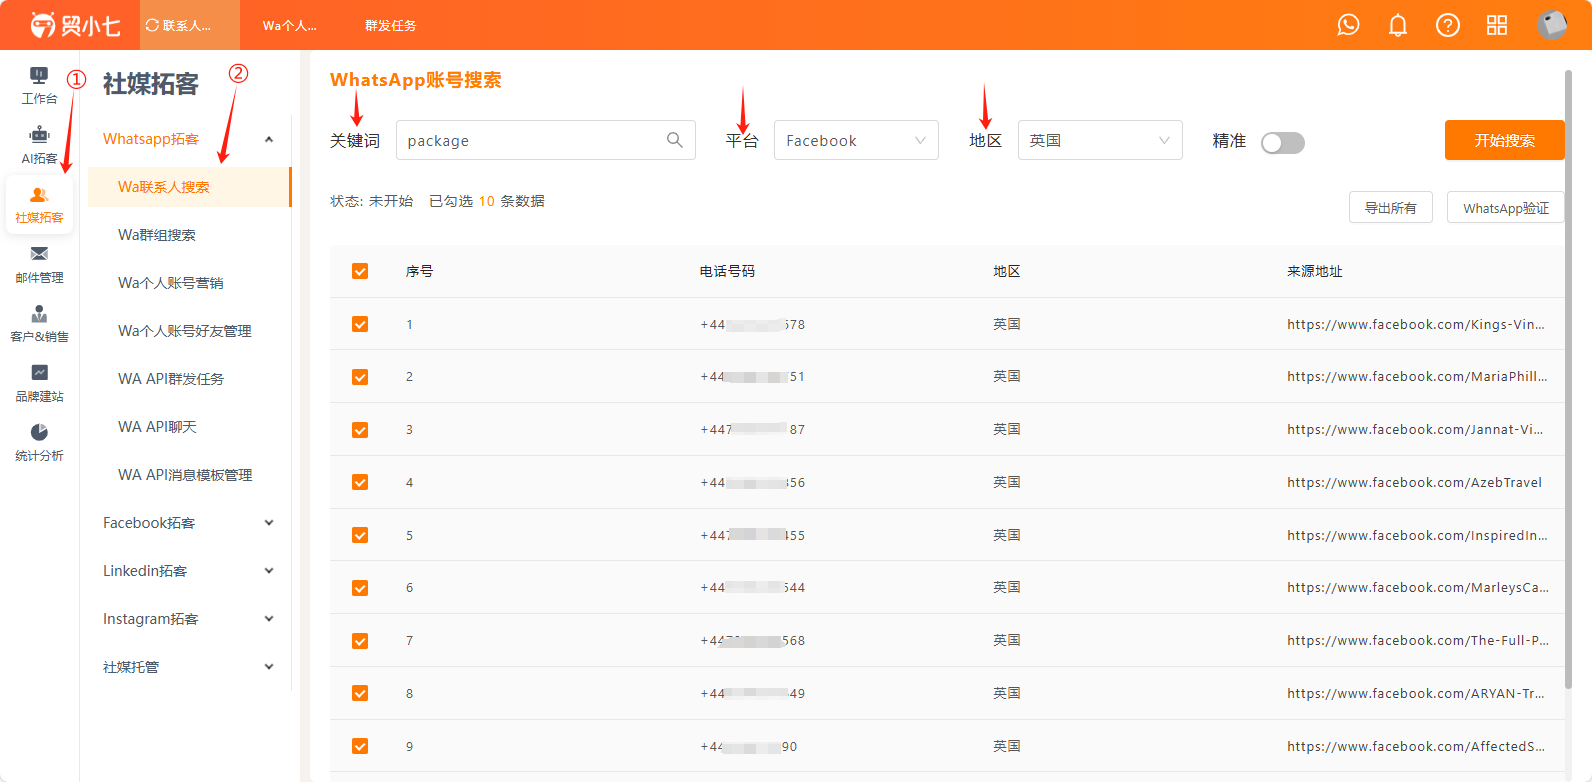Select 社媒拓客 sidebar icon
Screen dimensions: 1592x782
[39, 205]
